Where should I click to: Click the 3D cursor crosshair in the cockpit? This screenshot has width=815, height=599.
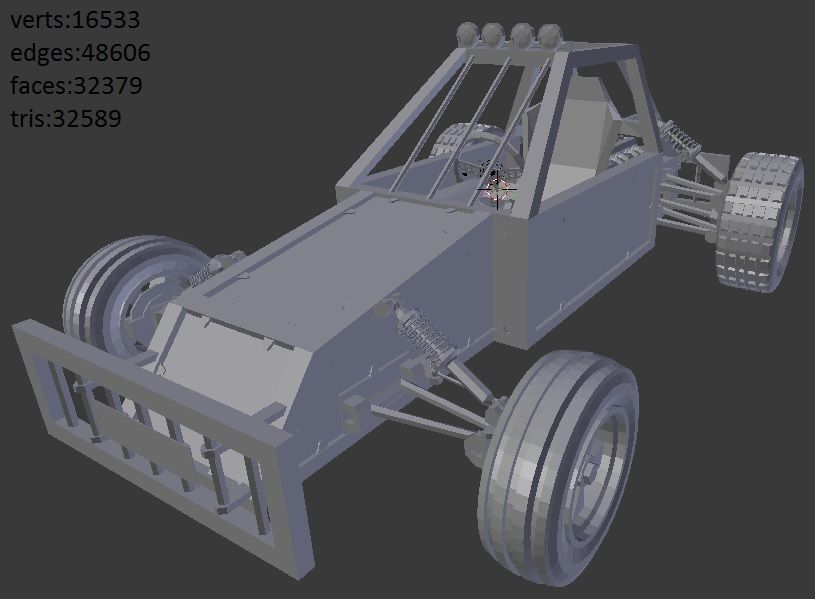(x=497, y=187)
